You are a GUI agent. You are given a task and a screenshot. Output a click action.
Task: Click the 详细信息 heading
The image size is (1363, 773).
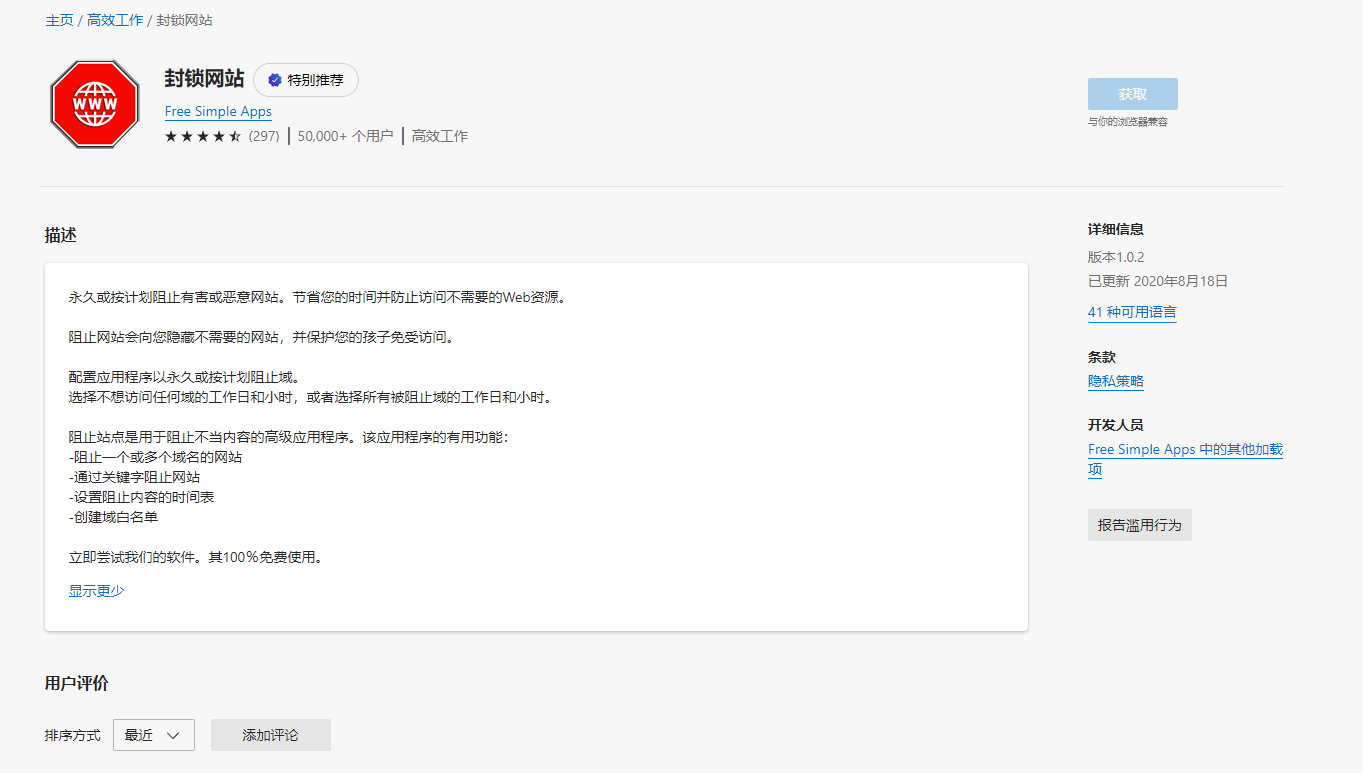coord(1116,229)
